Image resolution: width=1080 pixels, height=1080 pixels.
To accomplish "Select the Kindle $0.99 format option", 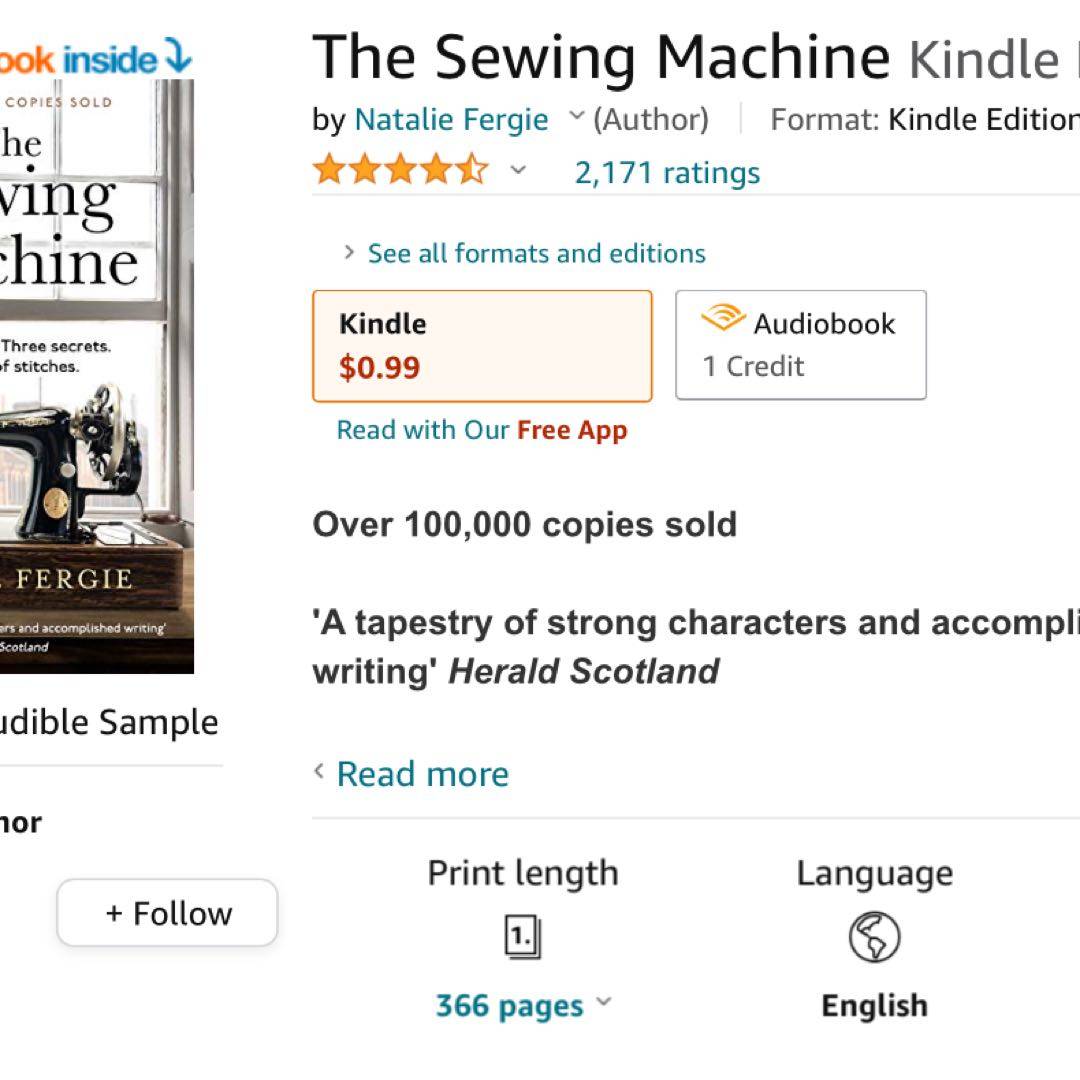I will (482, 346).
